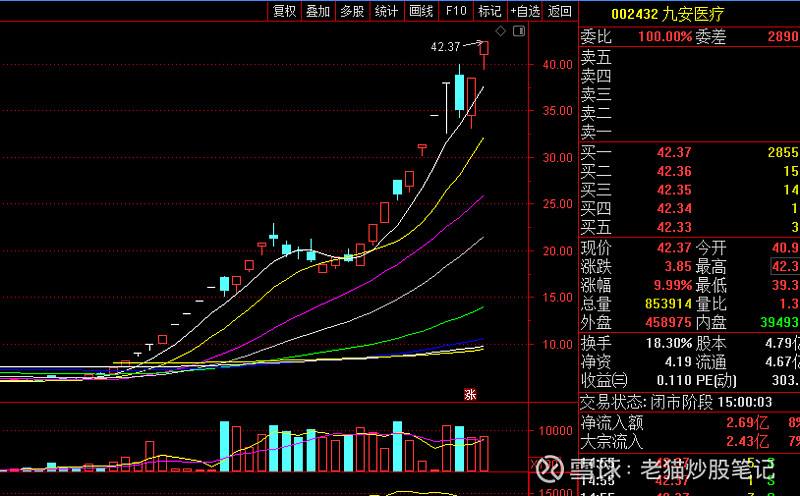Click the 今开 label

click(710, 248)
